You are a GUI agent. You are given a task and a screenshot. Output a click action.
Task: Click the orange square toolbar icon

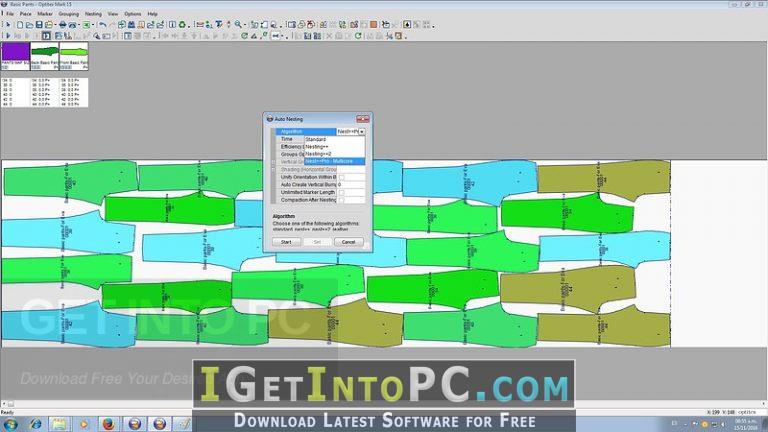(x=374, y=24)
